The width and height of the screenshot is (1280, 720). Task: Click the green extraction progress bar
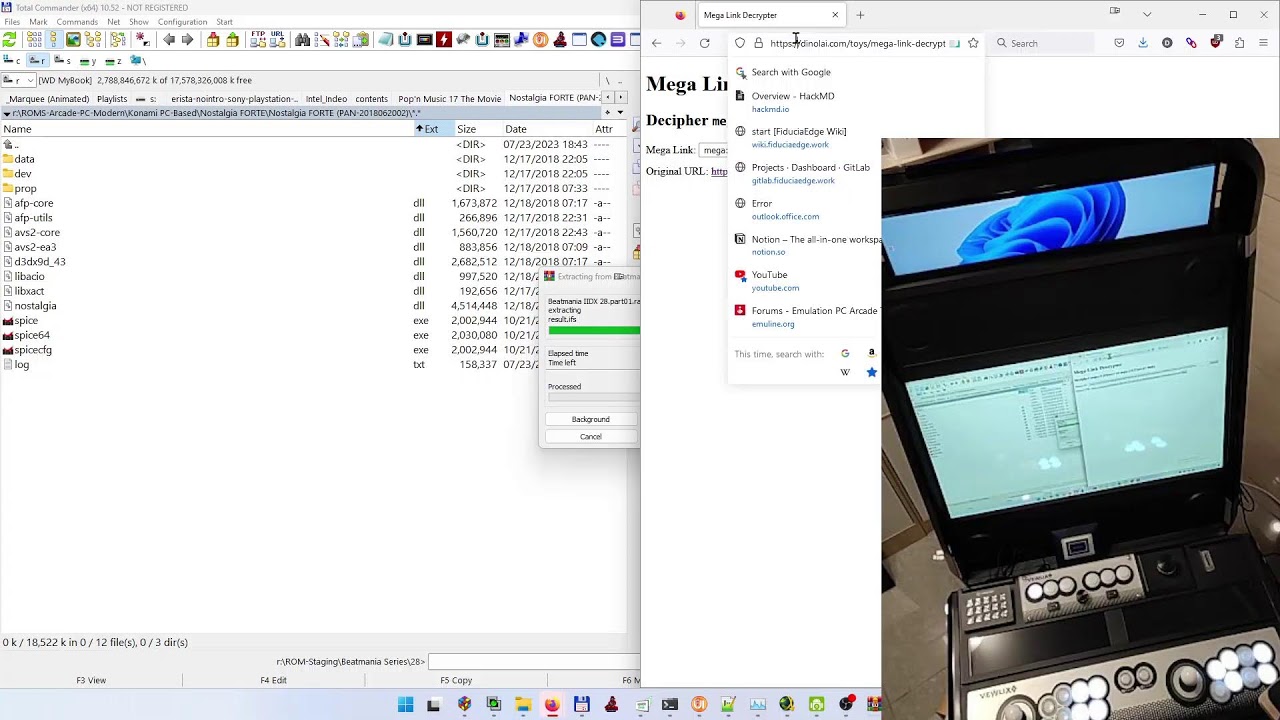click(594, 330)
